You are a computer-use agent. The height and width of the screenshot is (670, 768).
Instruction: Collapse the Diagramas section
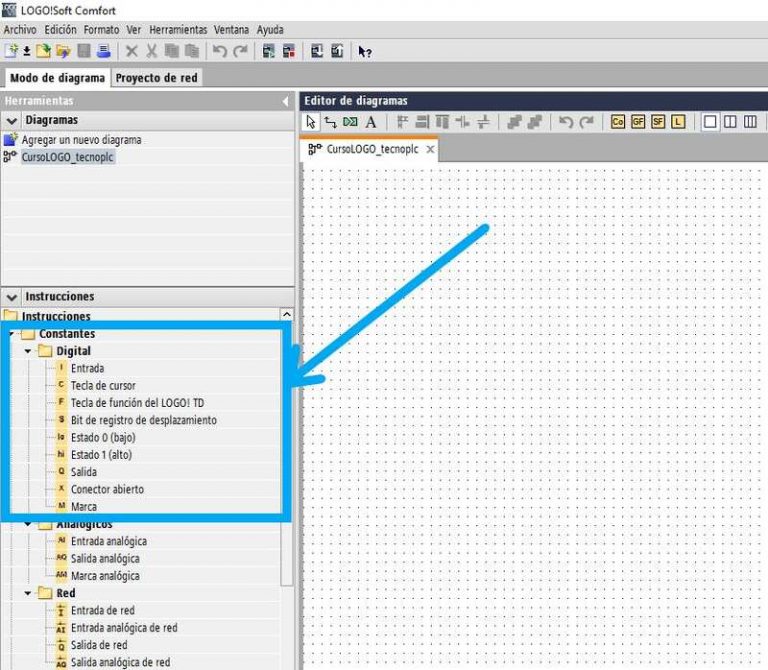[12, 120]
